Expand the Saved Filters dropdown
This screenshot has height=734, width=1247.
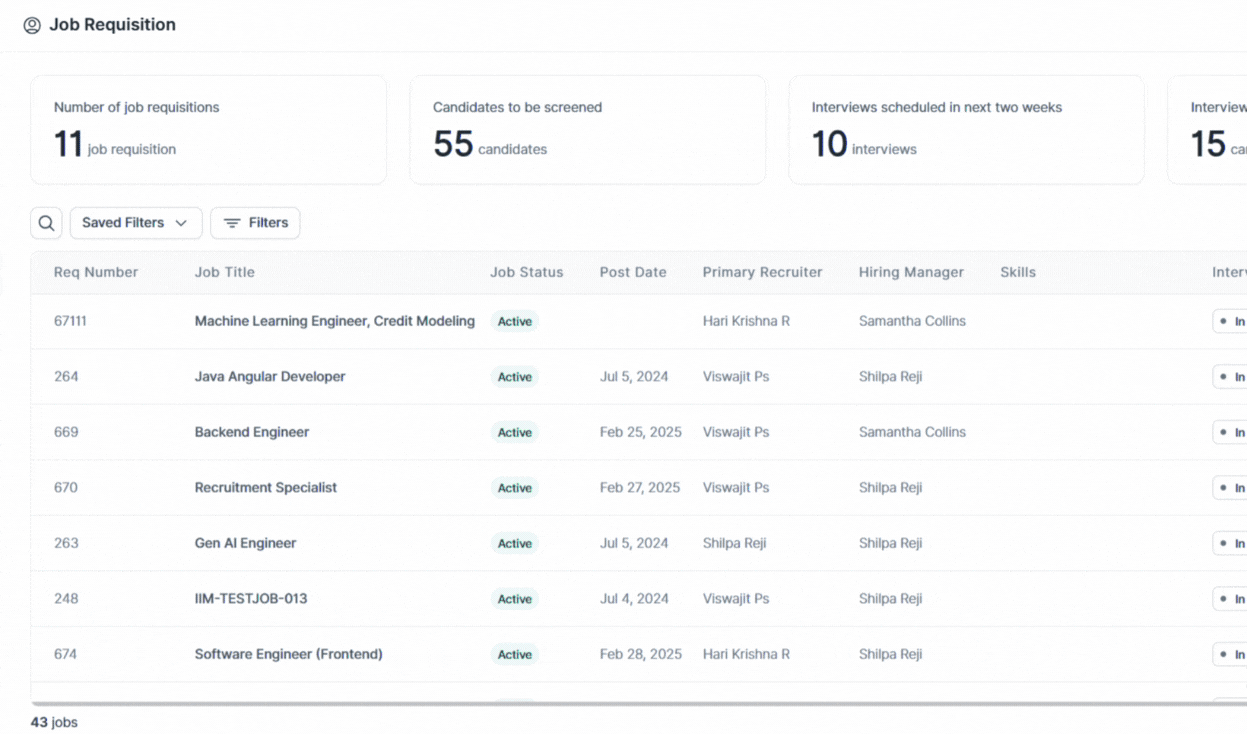[x=135, y=223]
